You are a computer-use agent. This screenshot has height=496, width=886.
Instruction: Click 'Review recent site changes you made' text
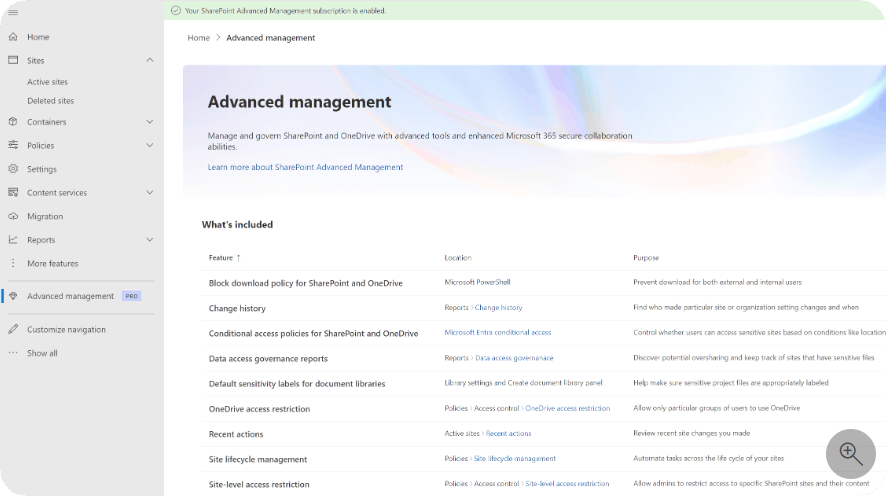point(692,433)
